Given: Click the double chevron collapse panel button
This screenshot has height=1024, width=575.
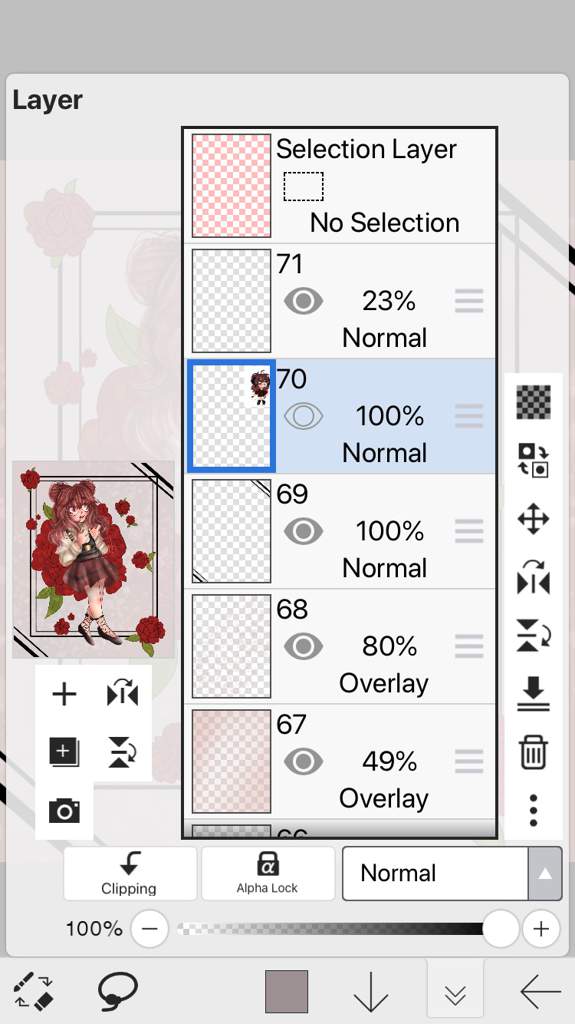Looking at the screenshot, I should [x=455, y=993].
